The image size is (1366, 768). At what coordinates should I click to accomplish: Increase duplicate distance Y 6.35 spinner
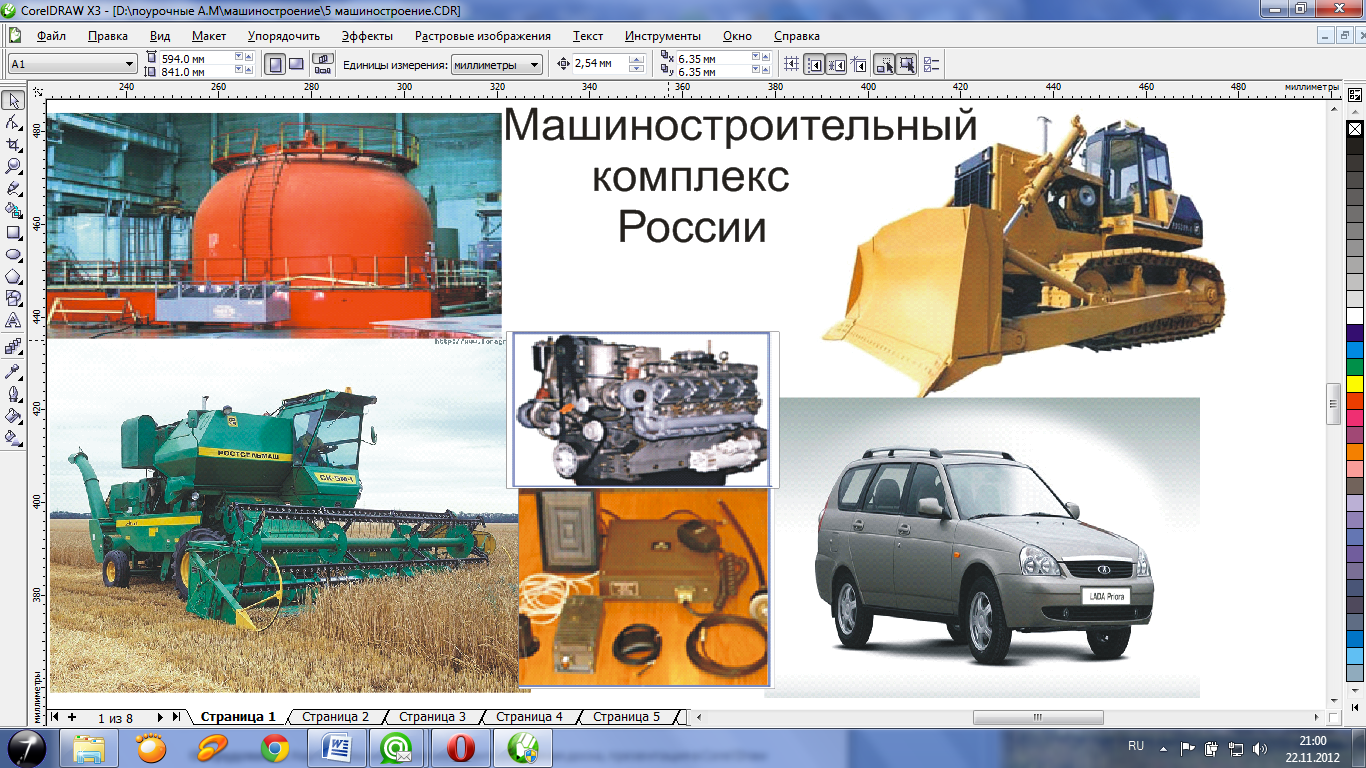pos(764,69)
